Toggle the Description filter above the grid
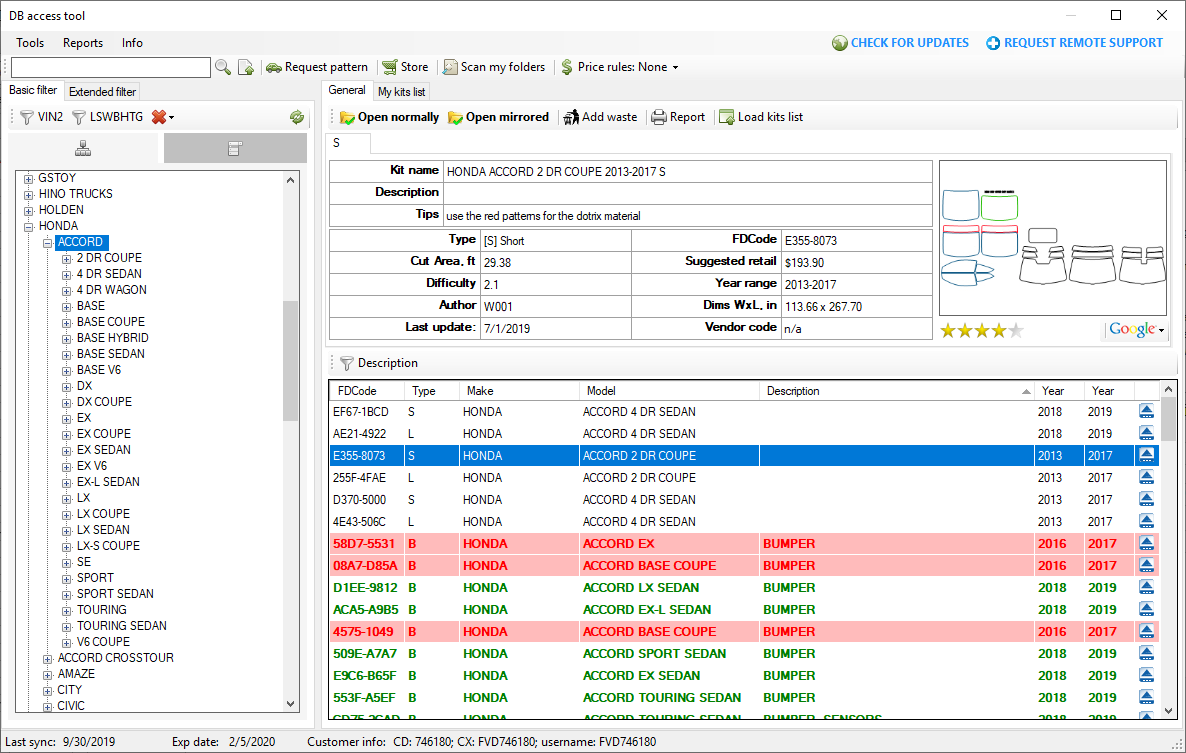Image resolution: width=1186 pixels, height=753 pixels. click(378, 363)
